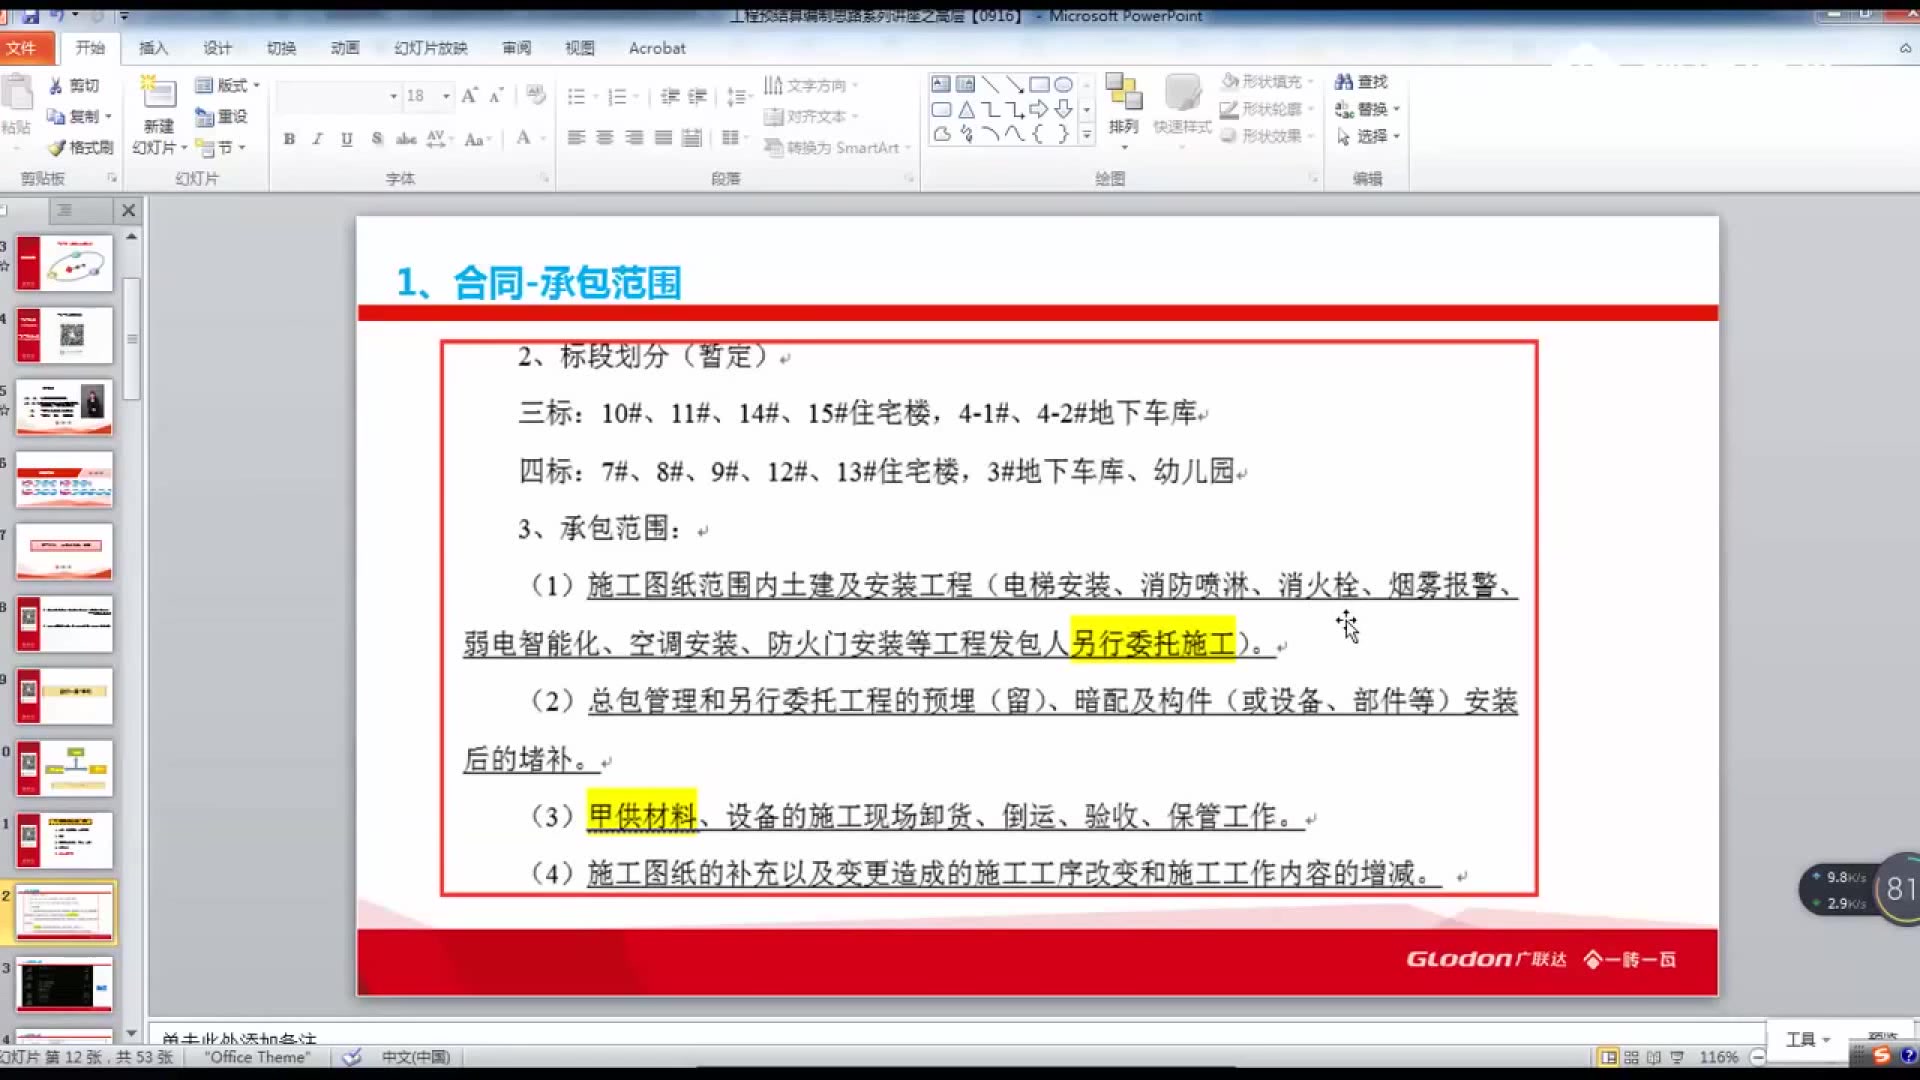Click the Find (查找) binoculars icon
The width and height of the screenshot is (1920, 1080).
coord(1344,82)
